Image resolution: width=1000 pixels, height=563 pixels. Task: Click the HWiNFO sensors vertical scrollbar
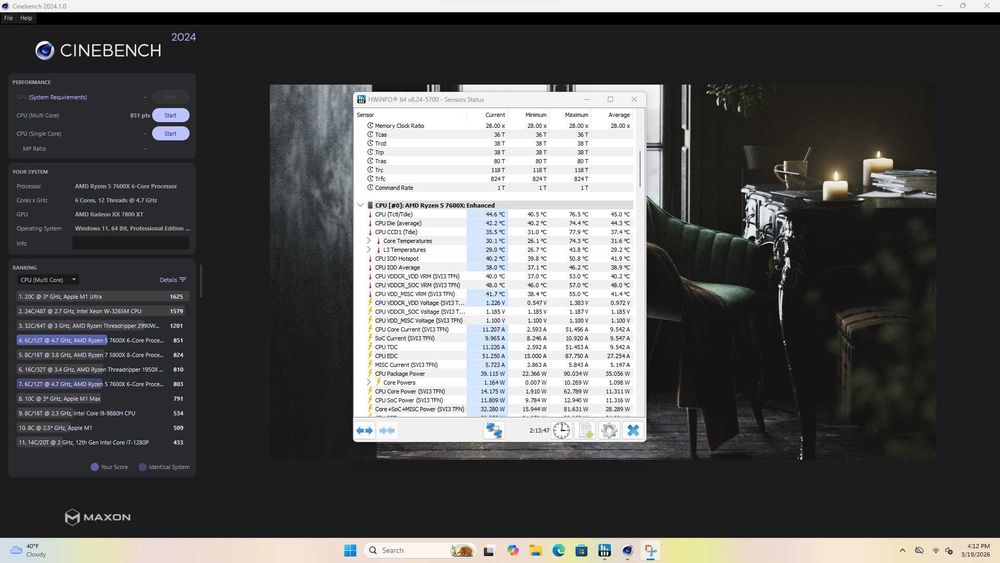(640, 169)
